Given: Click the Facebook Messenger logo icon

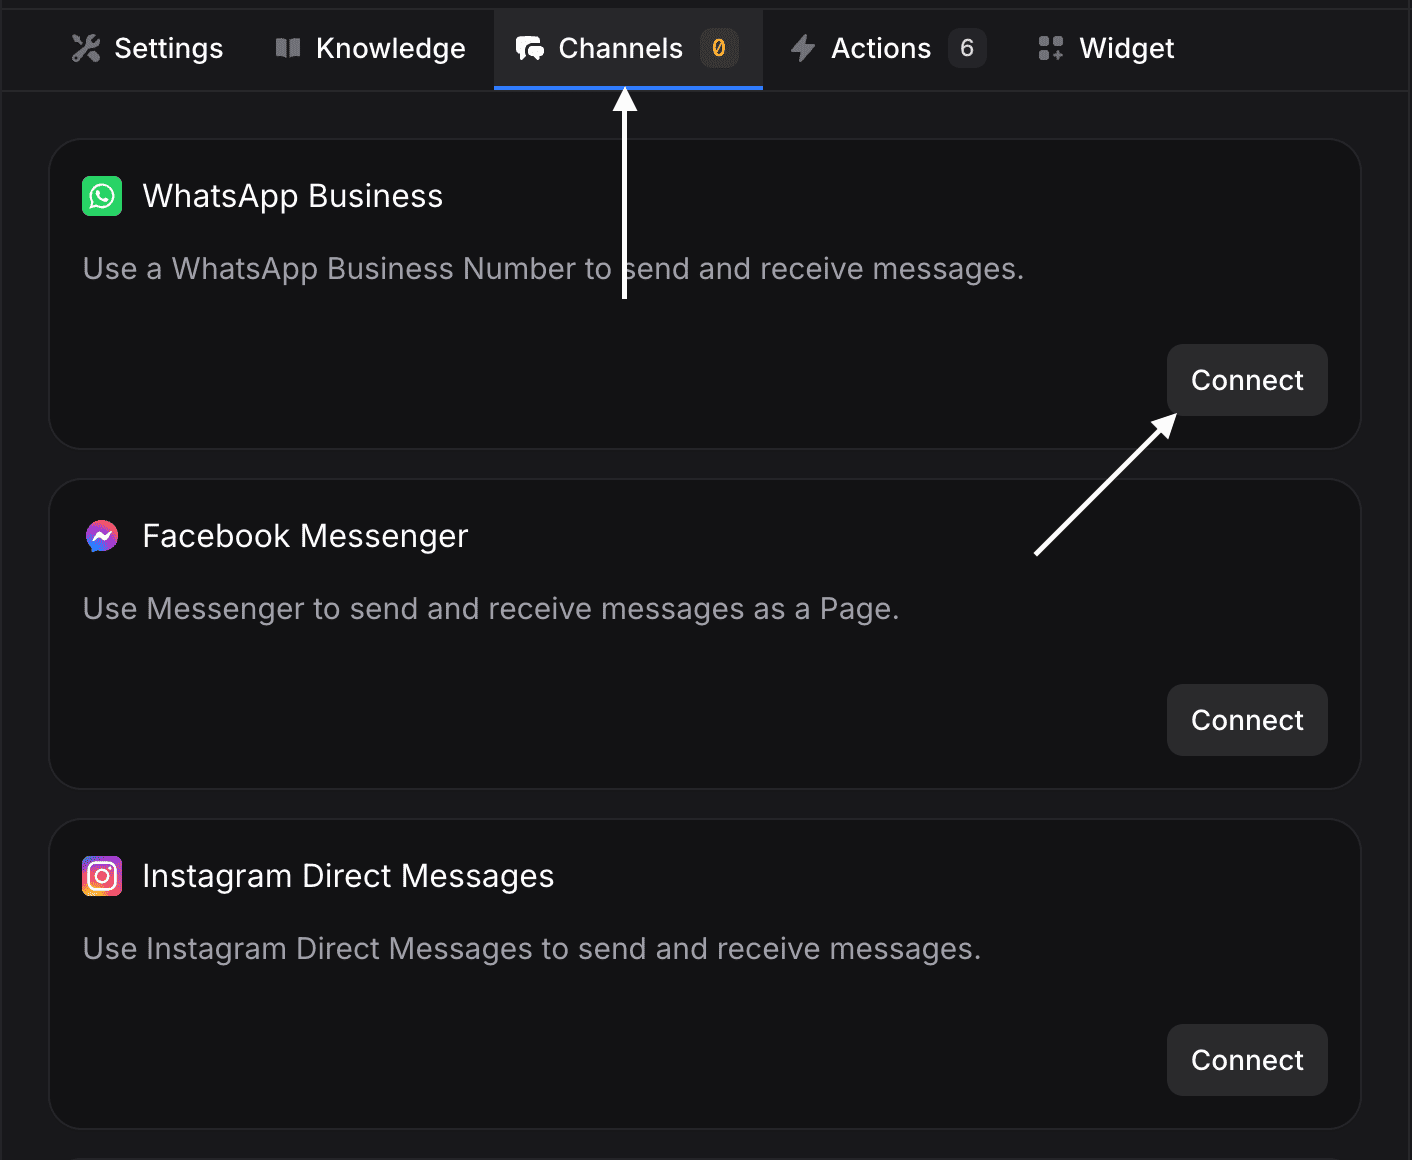Looking at the screenshot, I should (x=102, y=536).
